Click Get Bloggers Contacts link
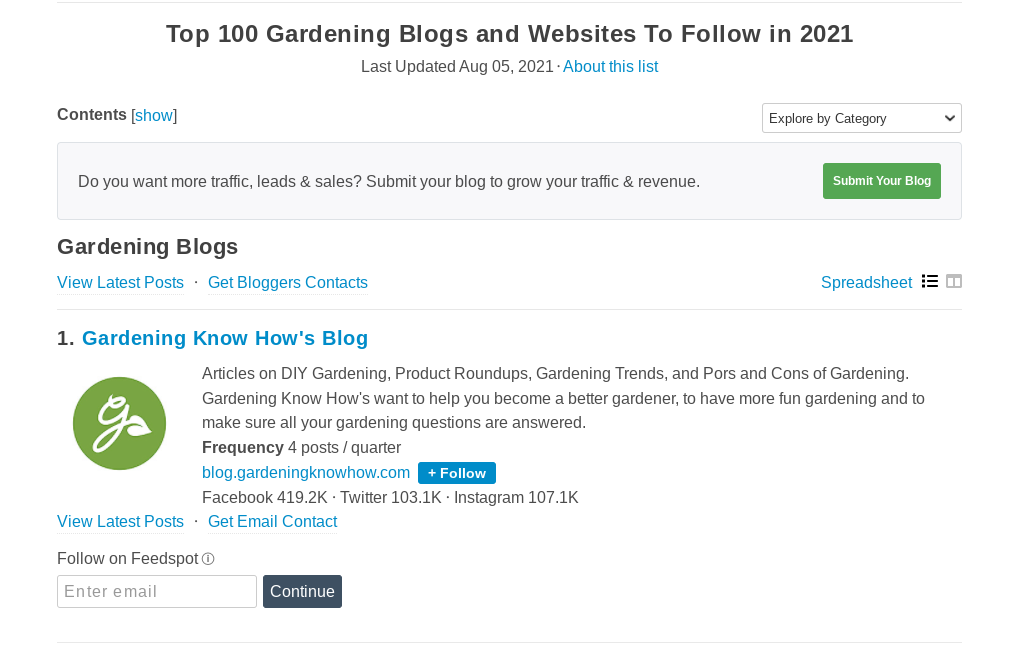1013x659 pixels. coord(288,283)
